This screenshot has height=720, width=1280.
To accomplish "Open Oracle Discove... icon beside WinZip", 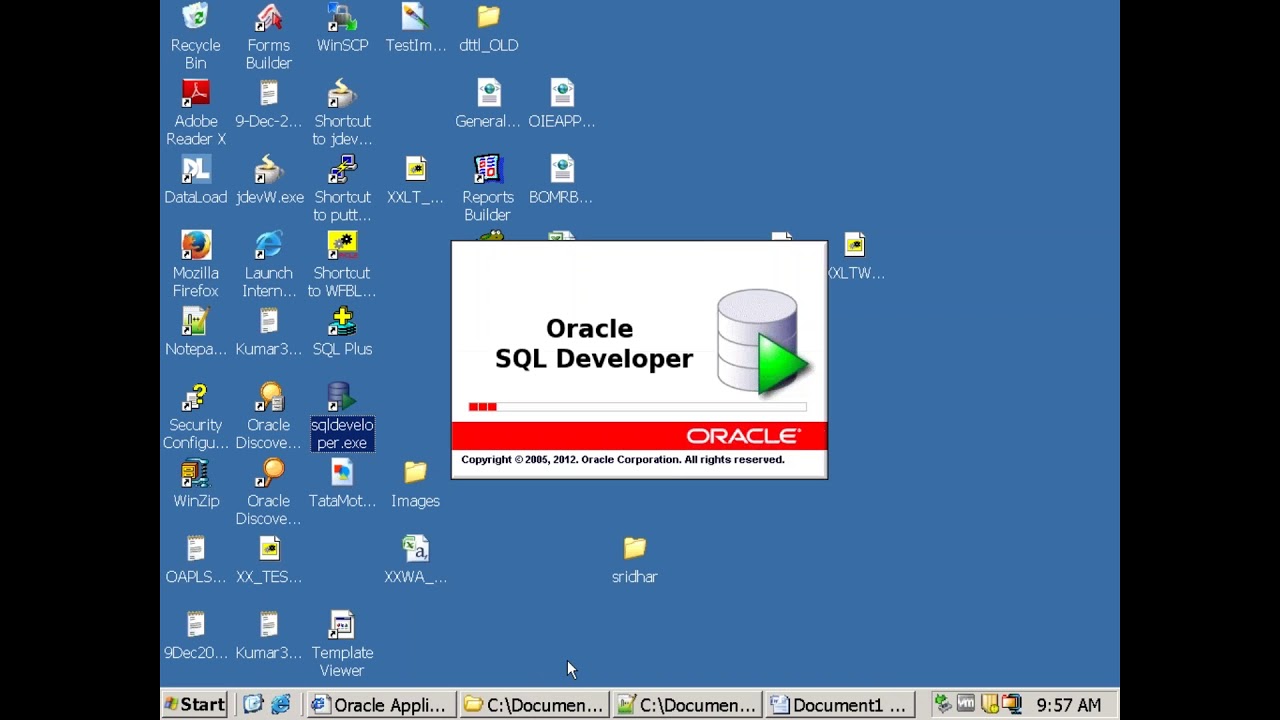I will pos(268,492).
